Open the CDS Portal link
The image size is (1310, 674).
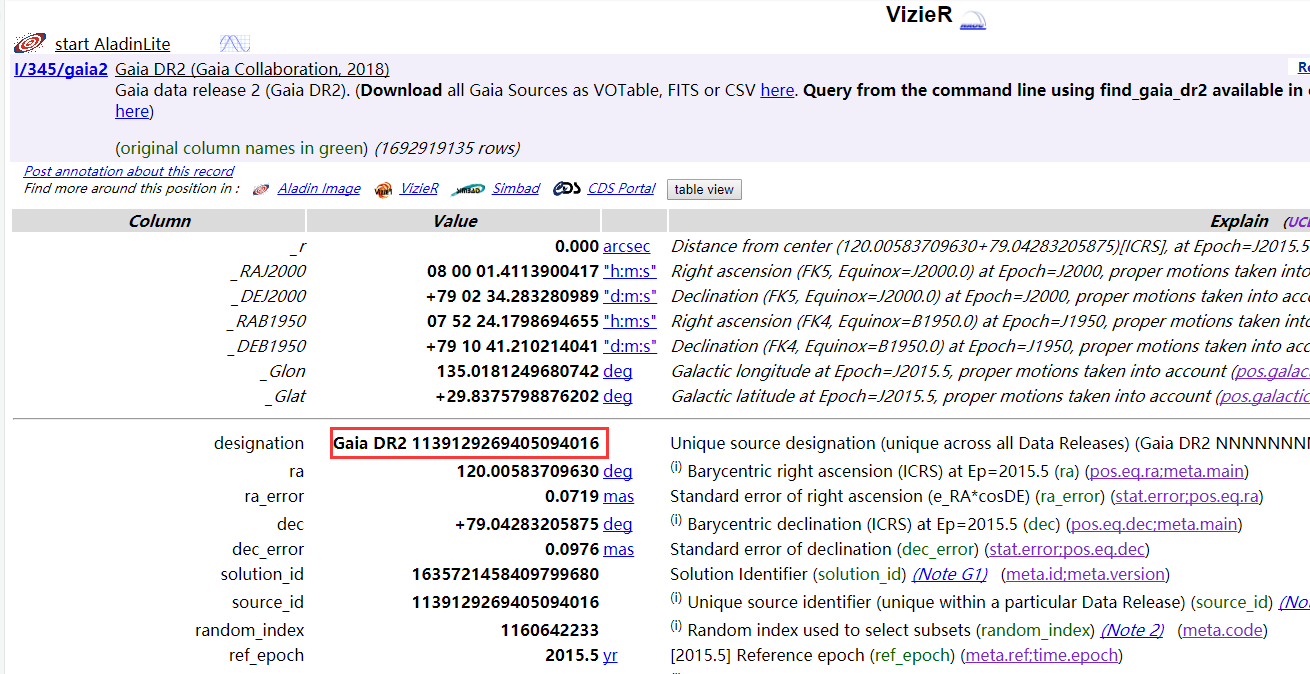[x=622, y=189]
